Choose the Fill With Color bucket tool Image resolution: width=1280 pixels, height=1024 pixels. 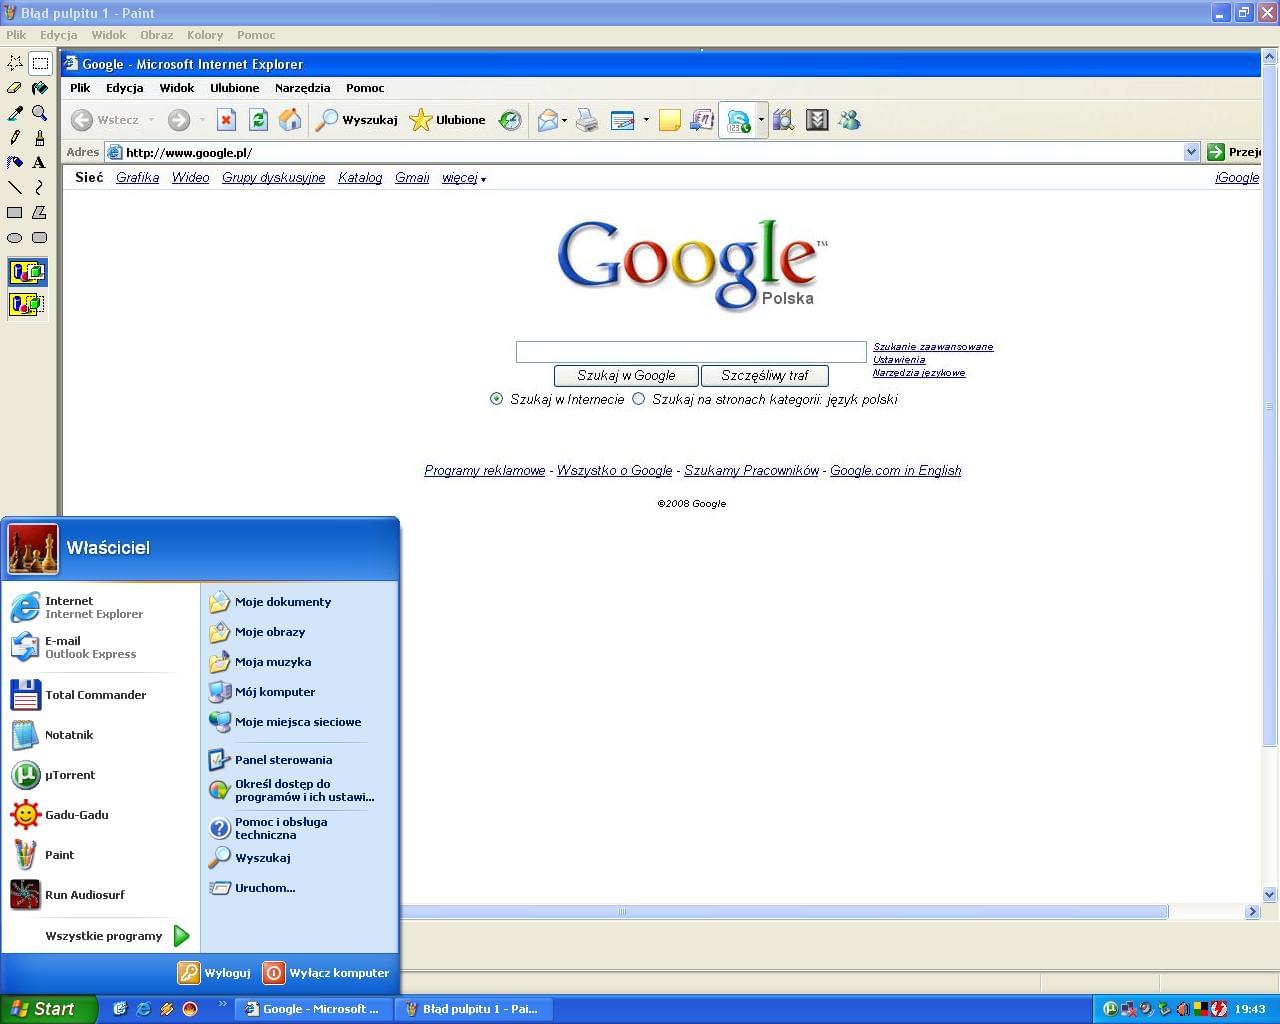(x=40, y=88)
